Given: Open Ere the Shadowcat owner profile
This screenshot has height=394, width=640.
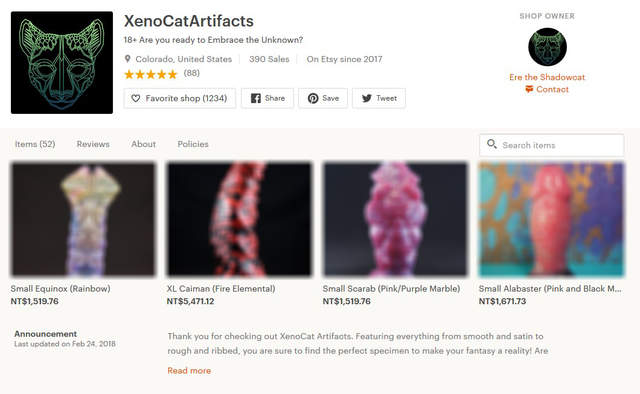Looking at the screenshot, I should tap(547, 77).
